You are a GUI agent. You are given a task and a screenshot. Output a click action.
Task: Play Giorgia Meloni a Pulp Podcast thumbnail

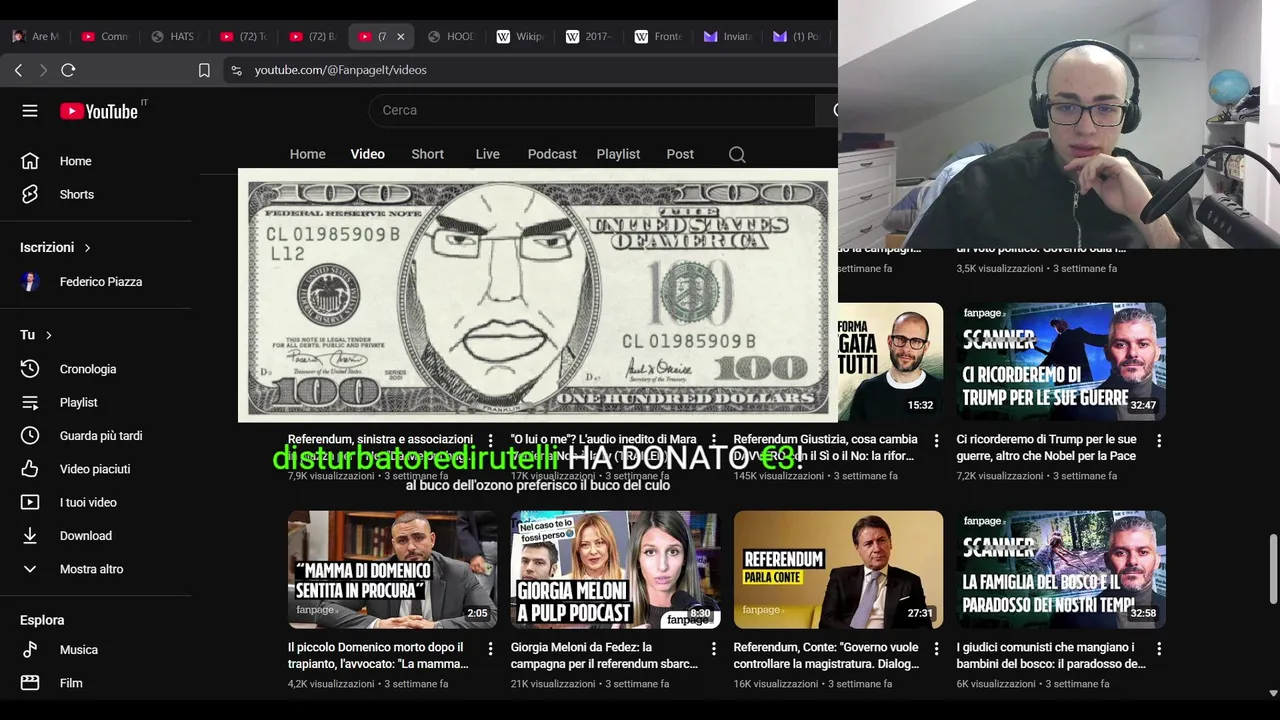[x=615, y=570]
